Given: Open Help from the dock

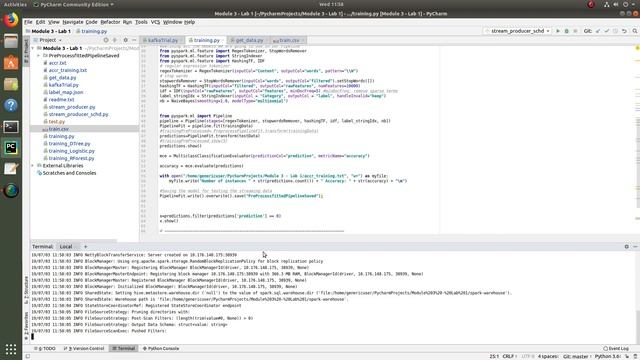Looking at the screenshot, I should click(x=11, y=105).
